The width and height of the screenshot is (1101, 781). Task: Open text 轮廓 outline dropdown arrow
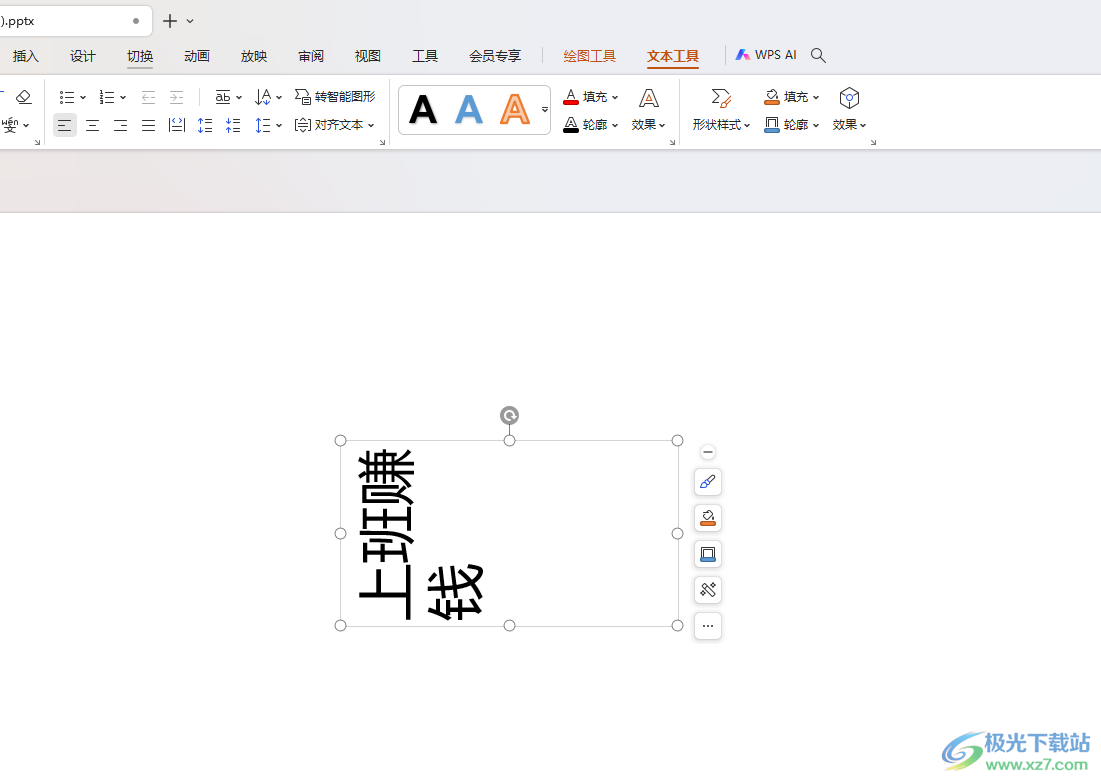coord(615,126)
